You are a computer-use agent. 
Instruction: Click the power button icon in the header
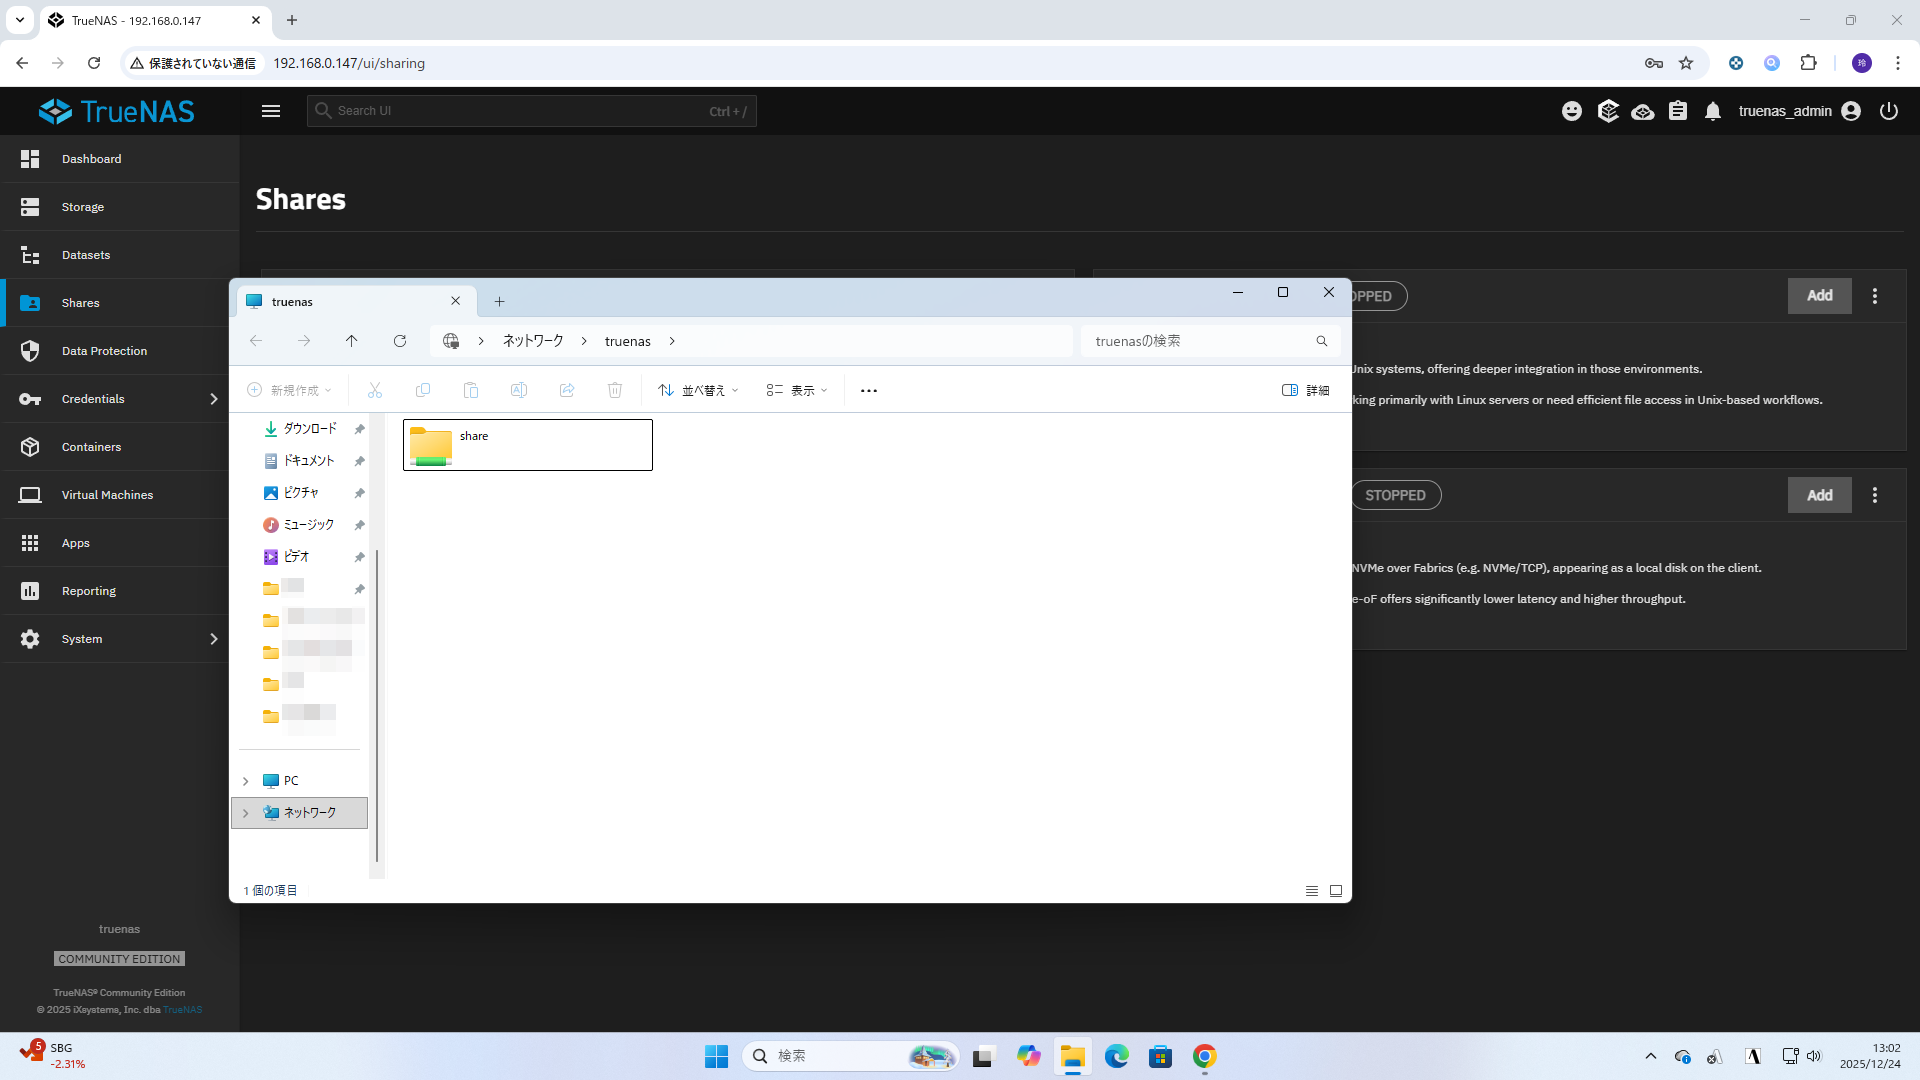(x=1889, y=111)
